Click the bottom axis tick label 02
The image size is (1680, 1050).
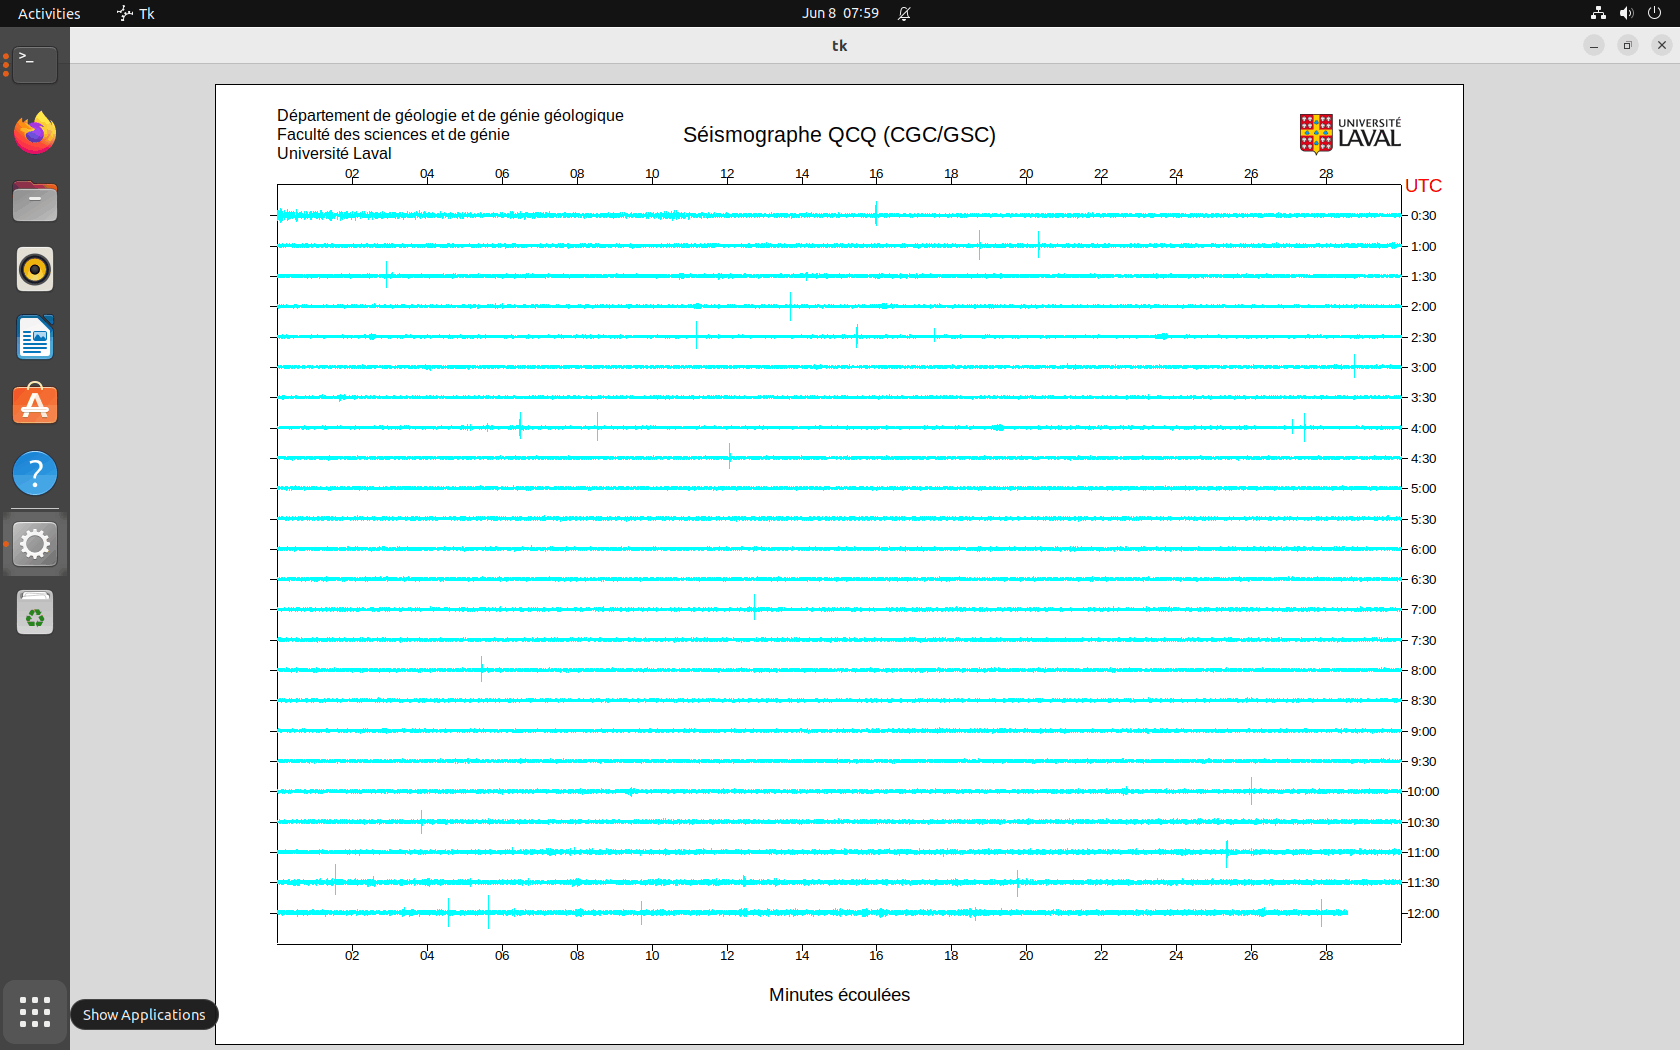coord(352,956)
